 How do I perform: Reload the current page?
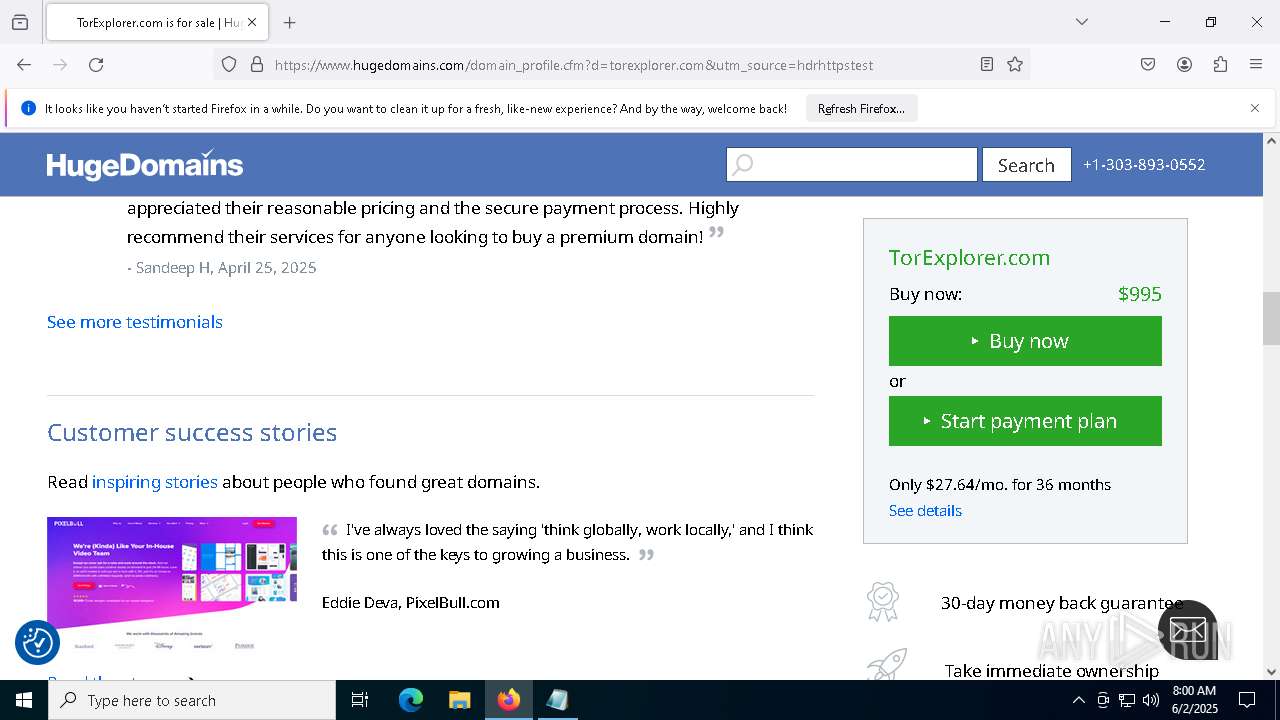point(96,64)
